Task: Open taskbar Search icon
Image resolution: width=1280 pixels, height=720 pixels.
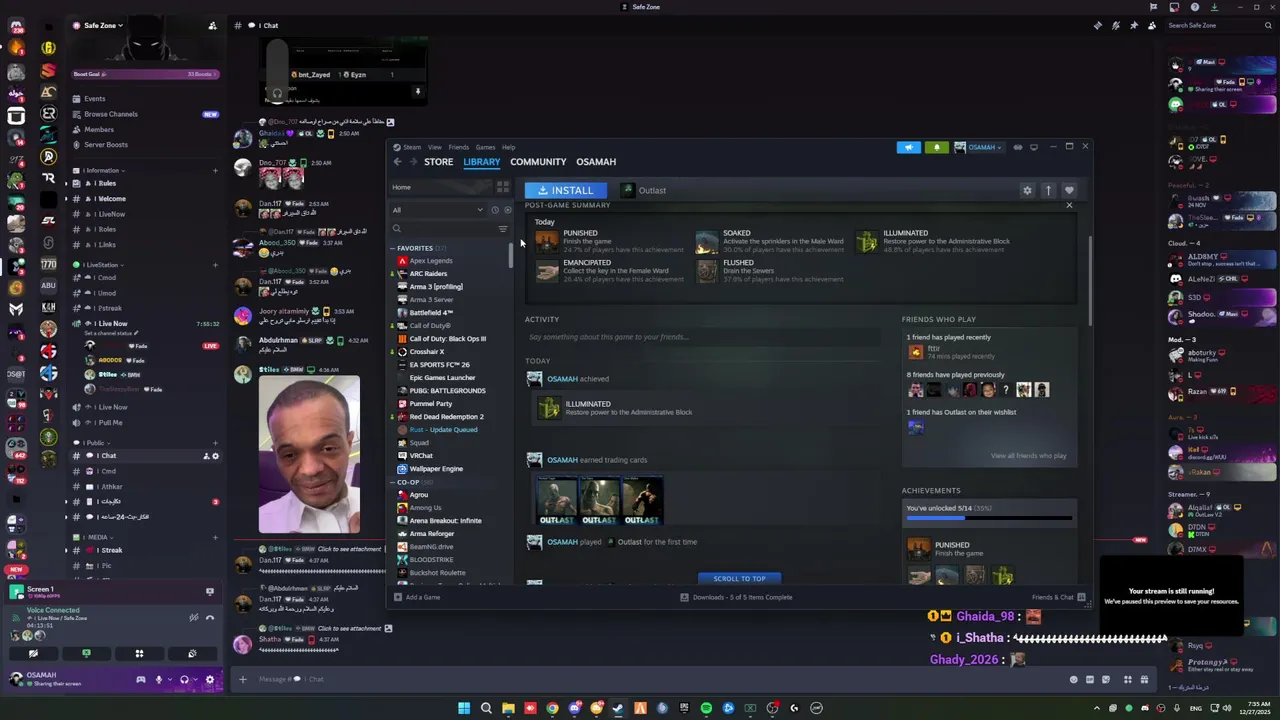Action: (486, 708)
